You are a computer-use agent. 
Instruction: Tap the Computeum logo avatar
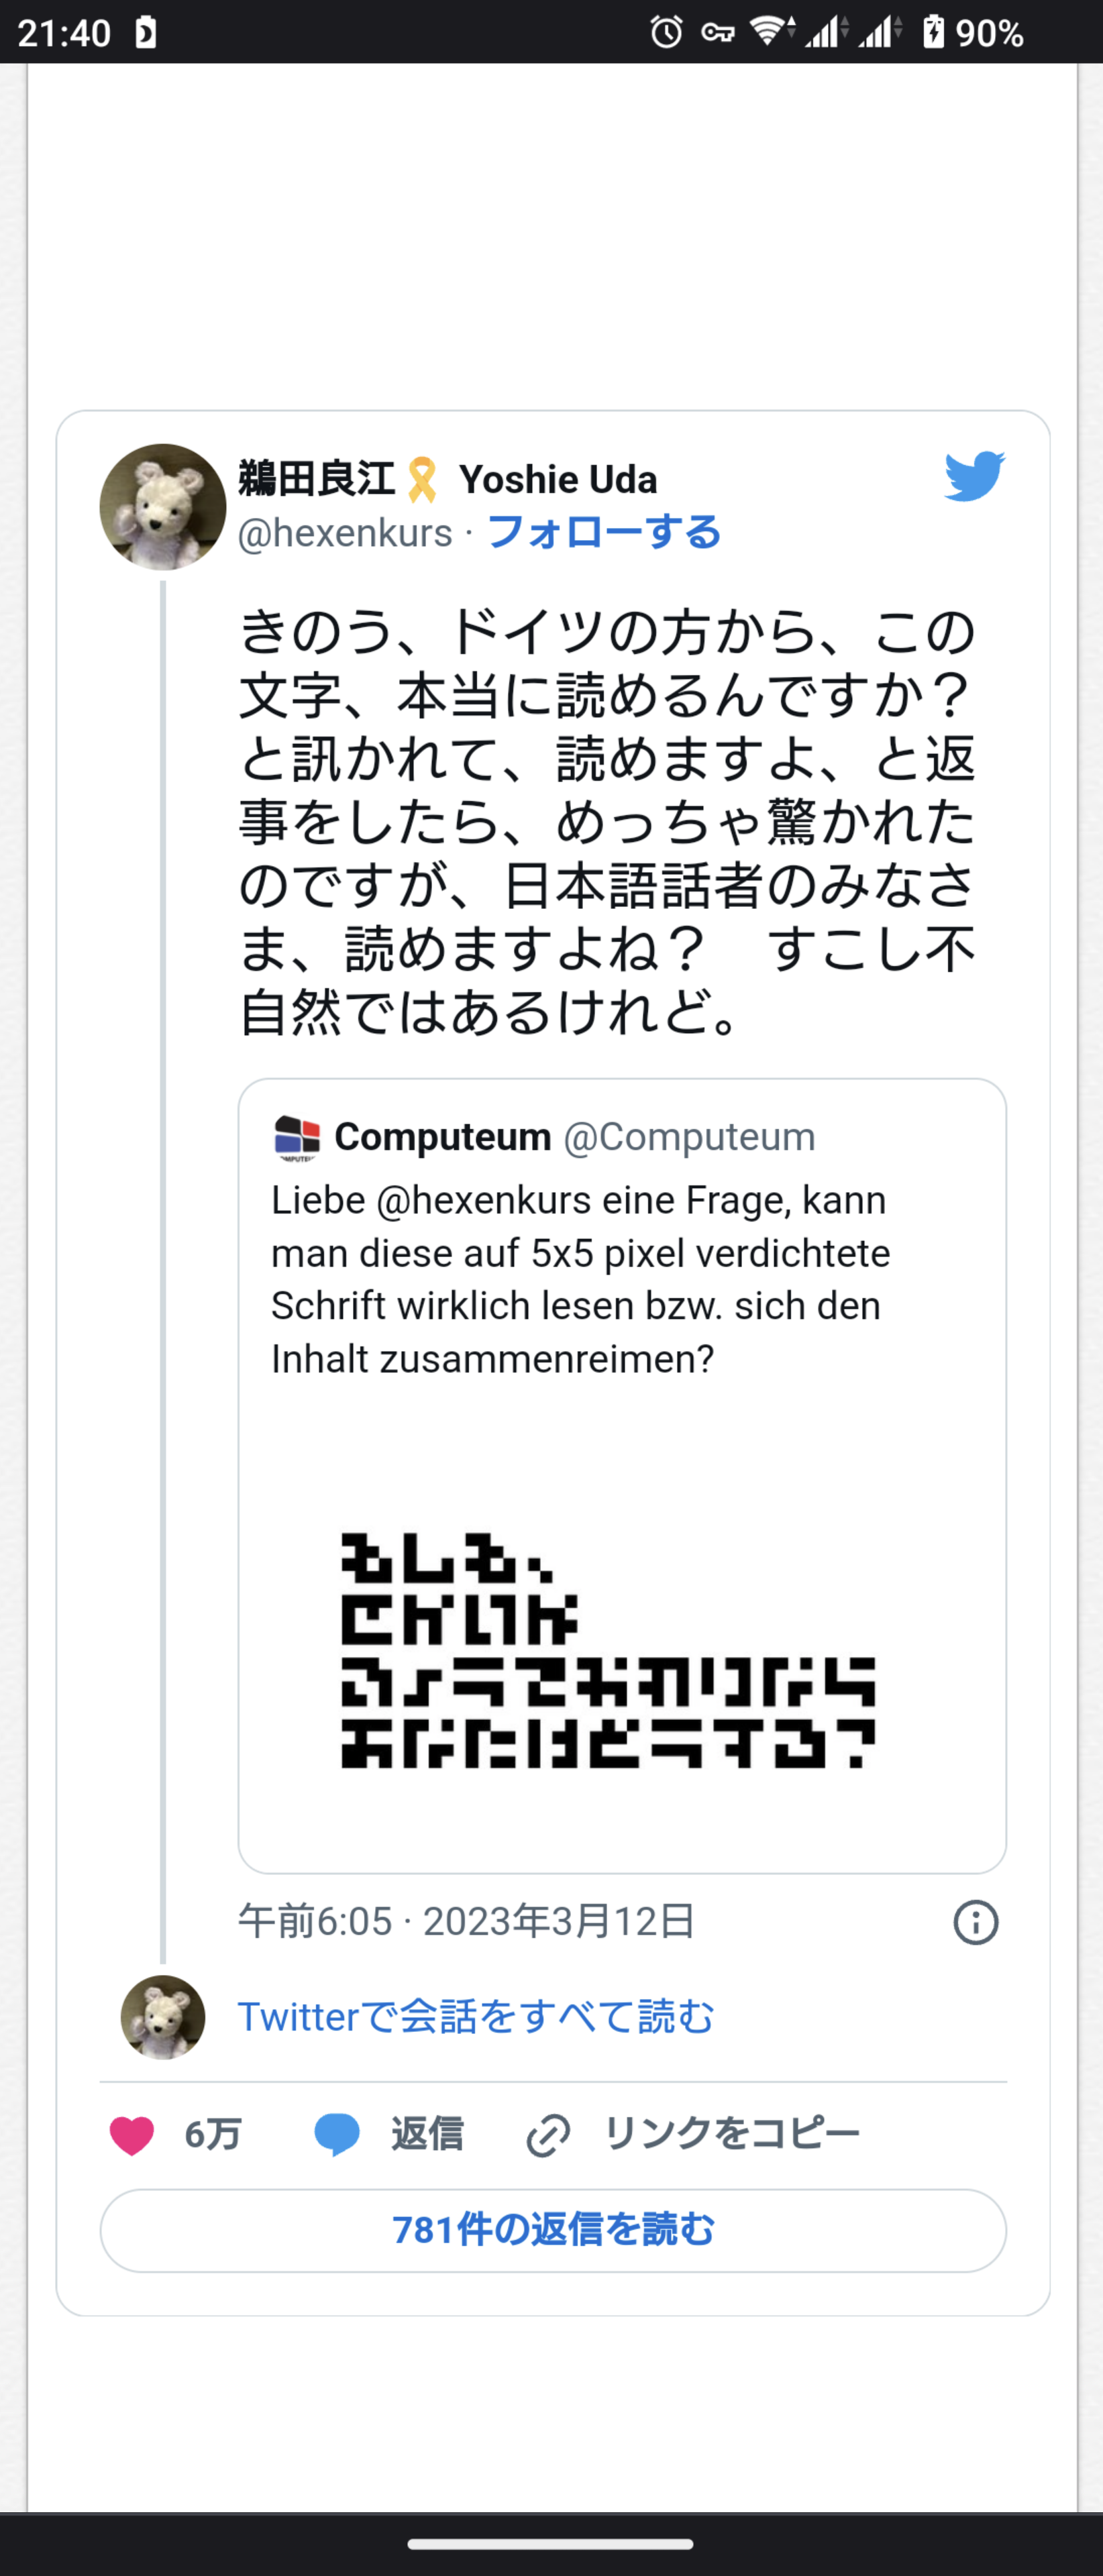[x=296, y=1137]
